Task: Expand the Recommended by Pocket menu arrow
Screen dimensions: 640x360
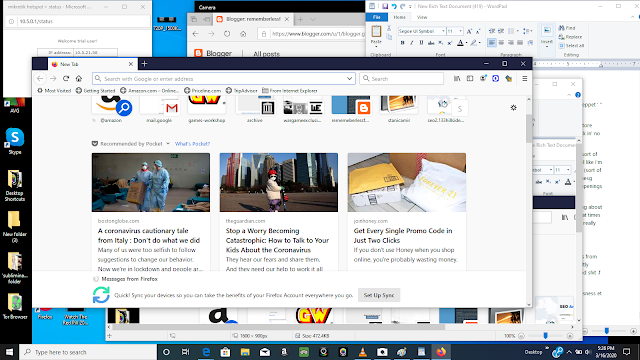Action: (168, 144)
